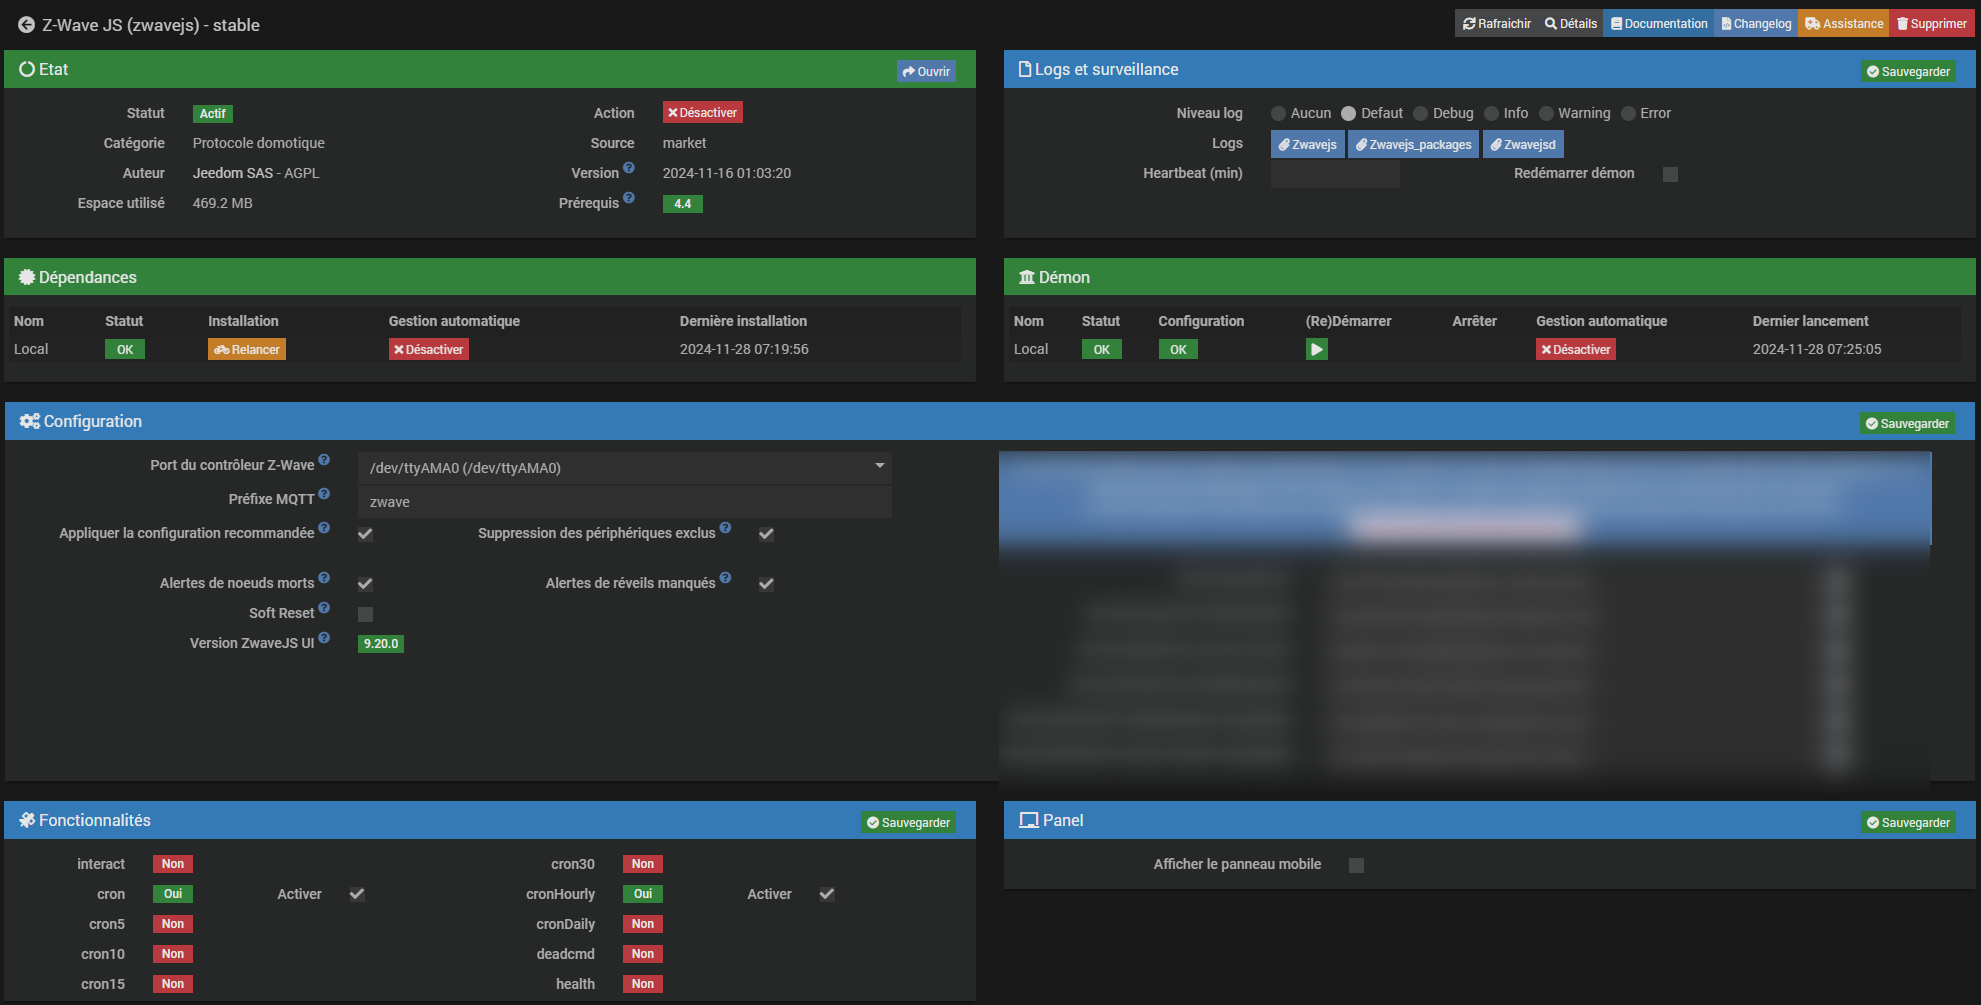Image resolution: width=1981 pixels, height=1005 pixels.
Task: Enable the Soft Reset checkbox
Action: click(365, 614)
